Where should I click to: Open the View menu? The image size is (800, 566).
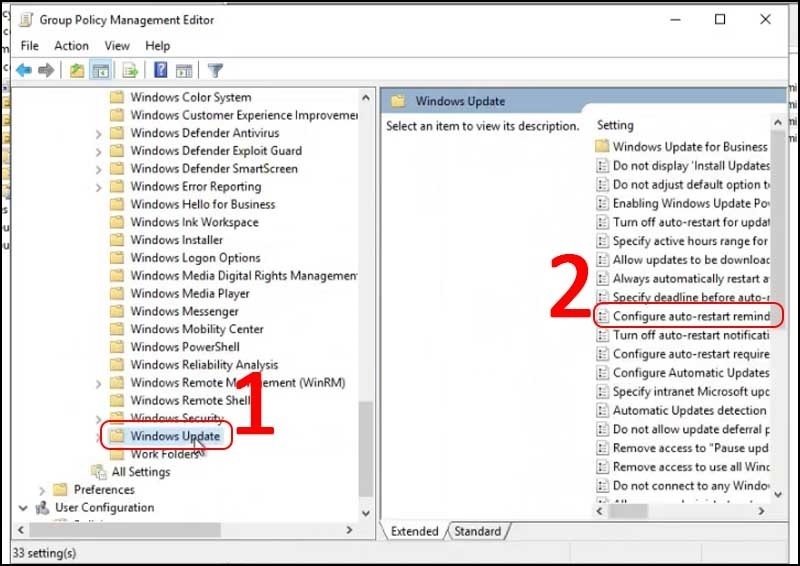click(117, 46)
